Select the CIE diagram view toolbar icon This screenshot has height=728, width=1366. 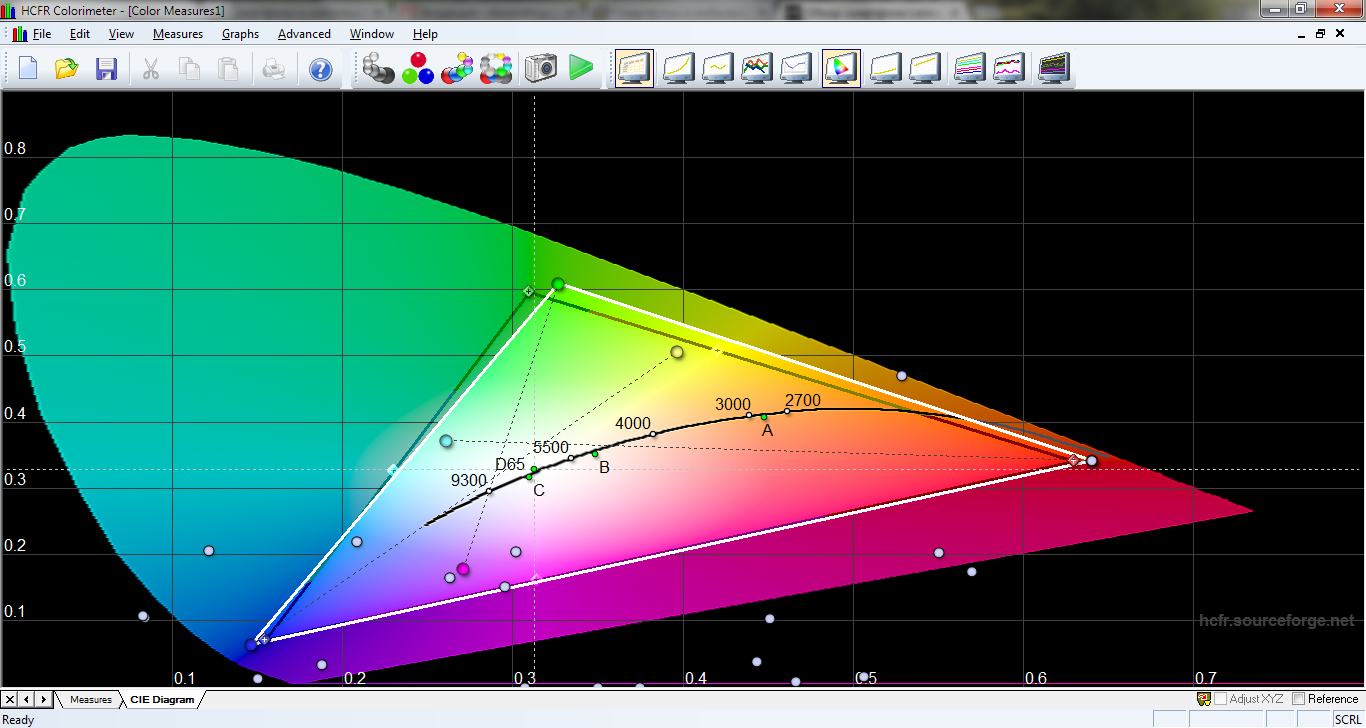tap(841, 69)
